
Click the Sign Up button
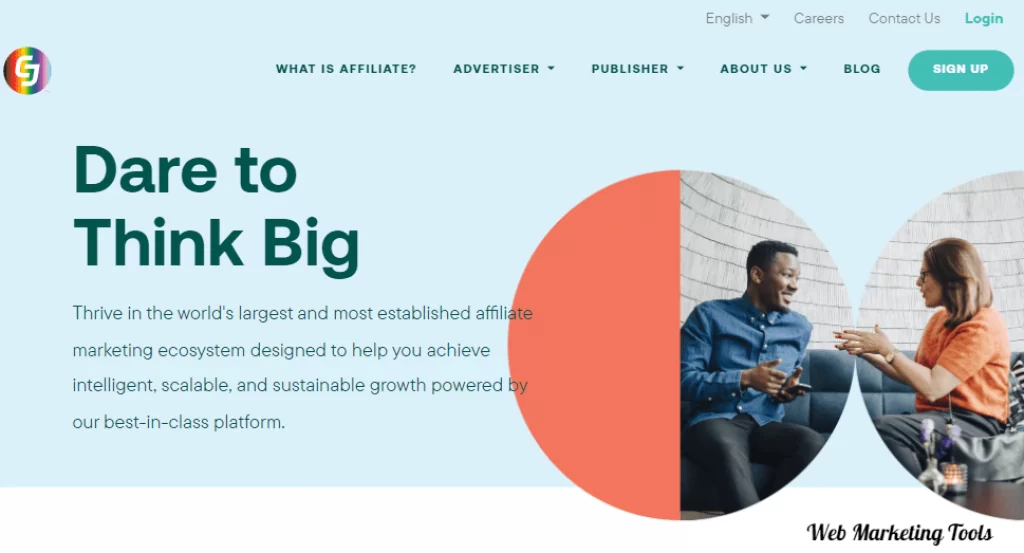pos(961,70)
